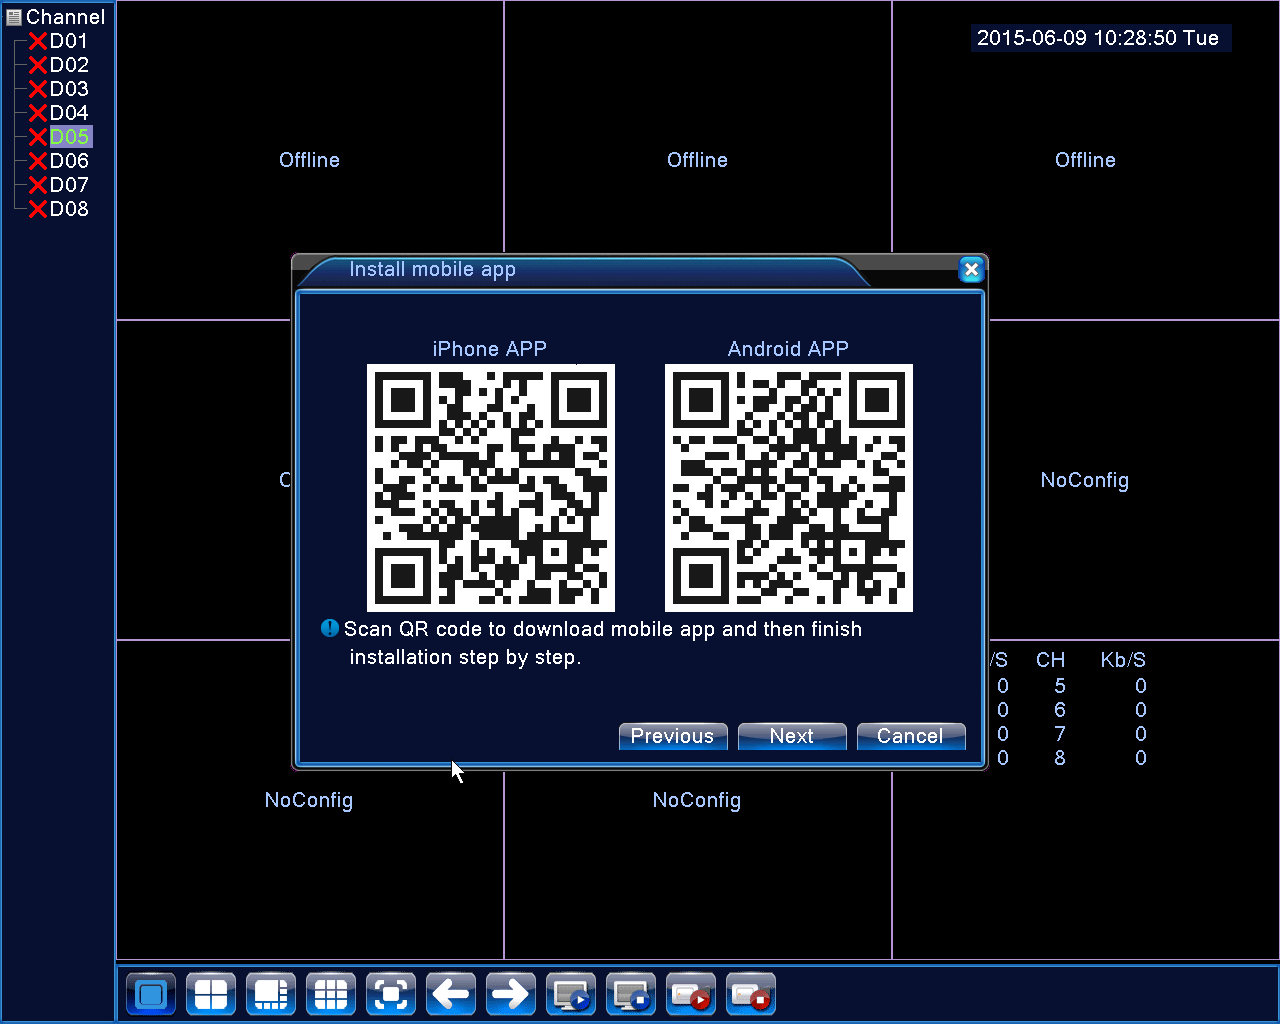Close the Install mobile app dialog
This screenshot has width=1280, height=1024.
[971, 269]
